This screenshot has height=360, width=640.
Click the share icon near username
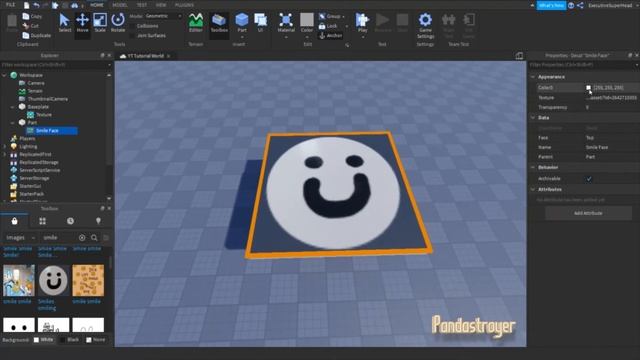[x=580, y=5]
